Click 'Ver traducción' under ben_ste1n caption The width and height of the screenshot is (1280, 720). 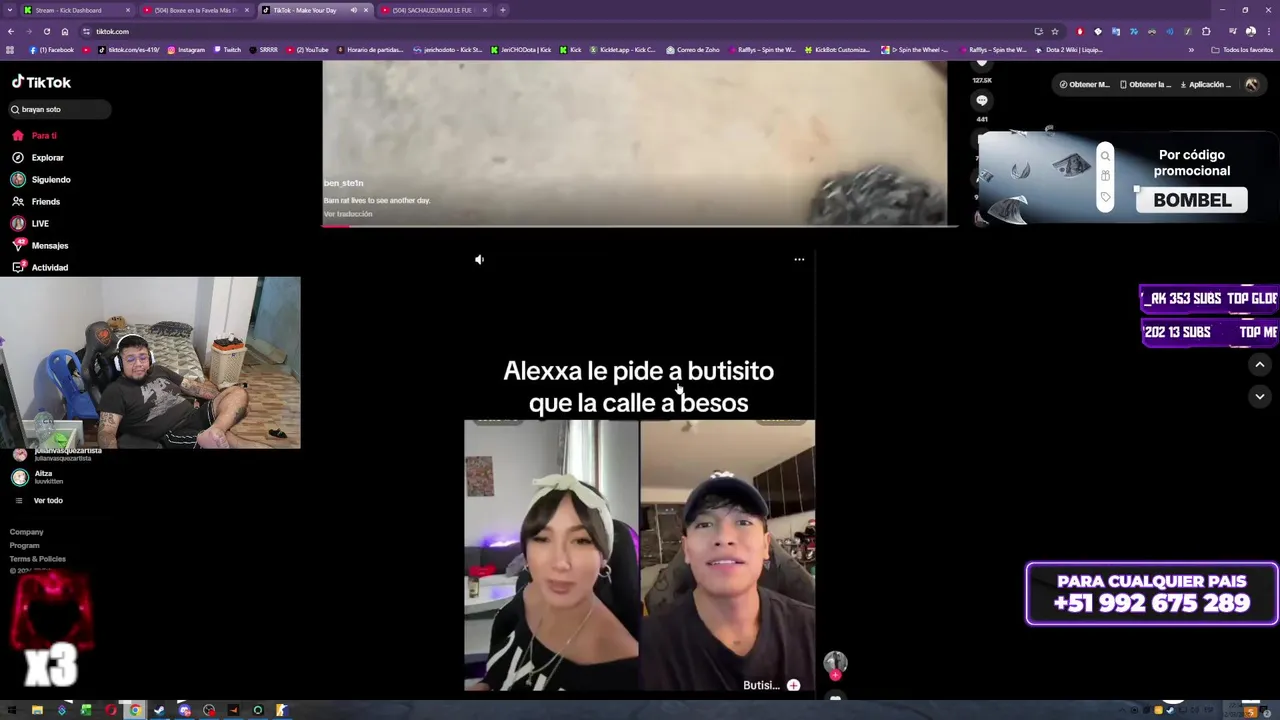point(348,214)
